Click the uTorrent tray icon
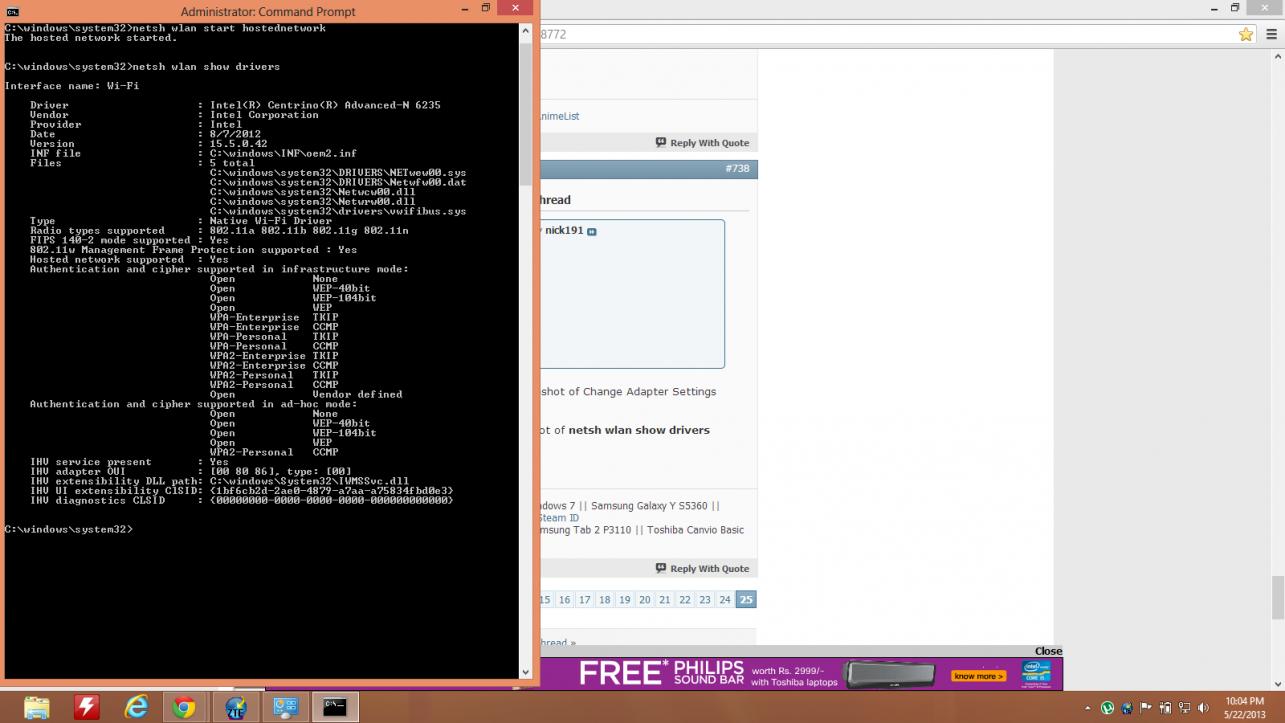This screenshot has height=723, width=1285. 1107,708
